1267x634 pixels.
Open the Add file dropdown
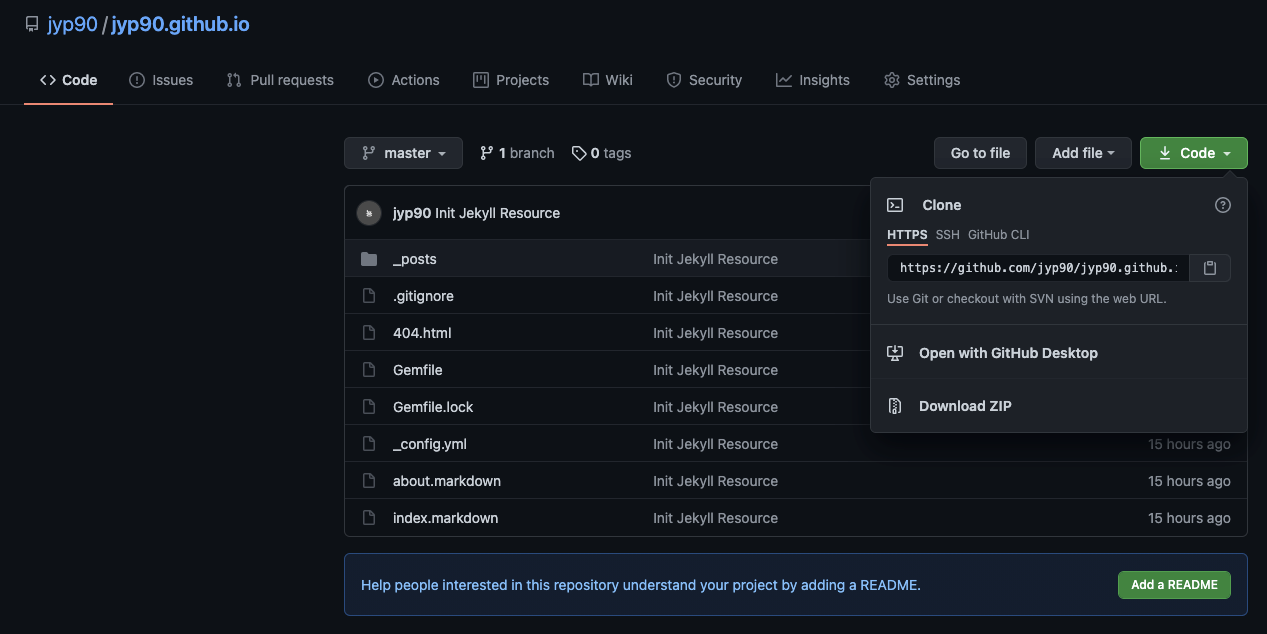click(x=1083, y=153)
